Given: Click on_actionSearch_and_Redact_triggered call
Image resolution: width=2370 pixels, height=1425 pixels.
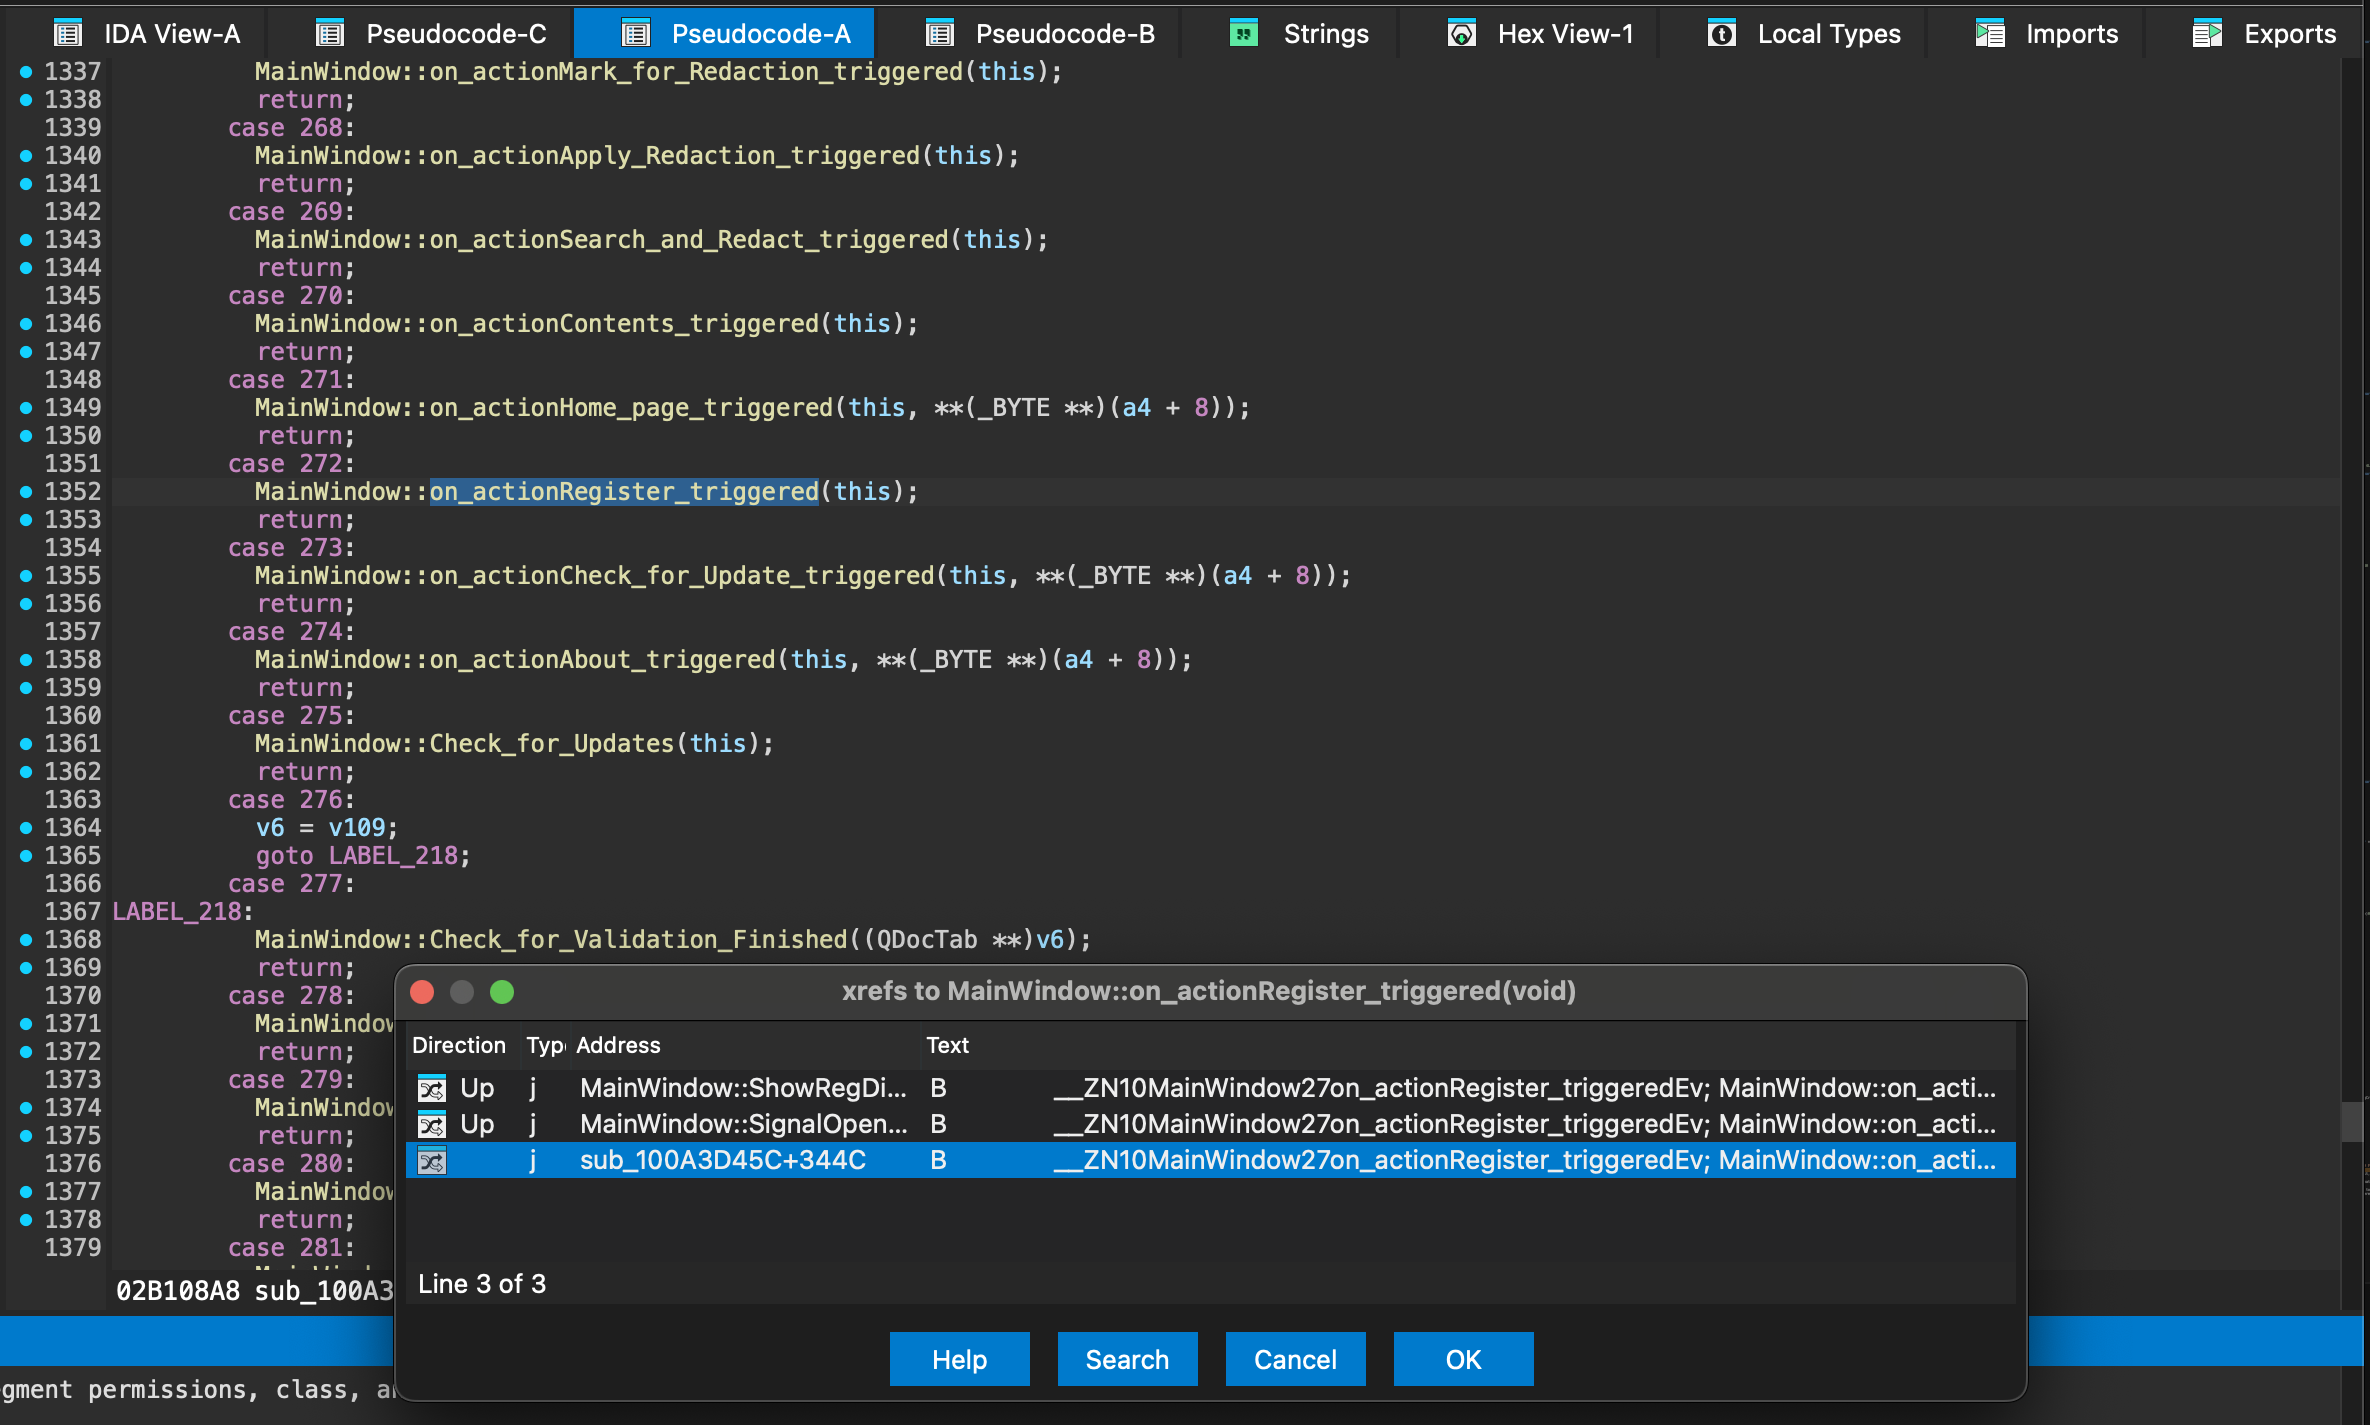Looking at the screenshot, I should tap(689, 240).
